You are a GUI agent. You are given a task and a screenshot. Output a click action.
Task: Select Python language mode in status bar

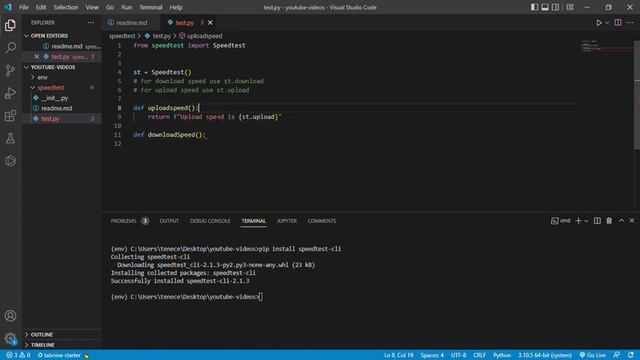pos(502,356)
